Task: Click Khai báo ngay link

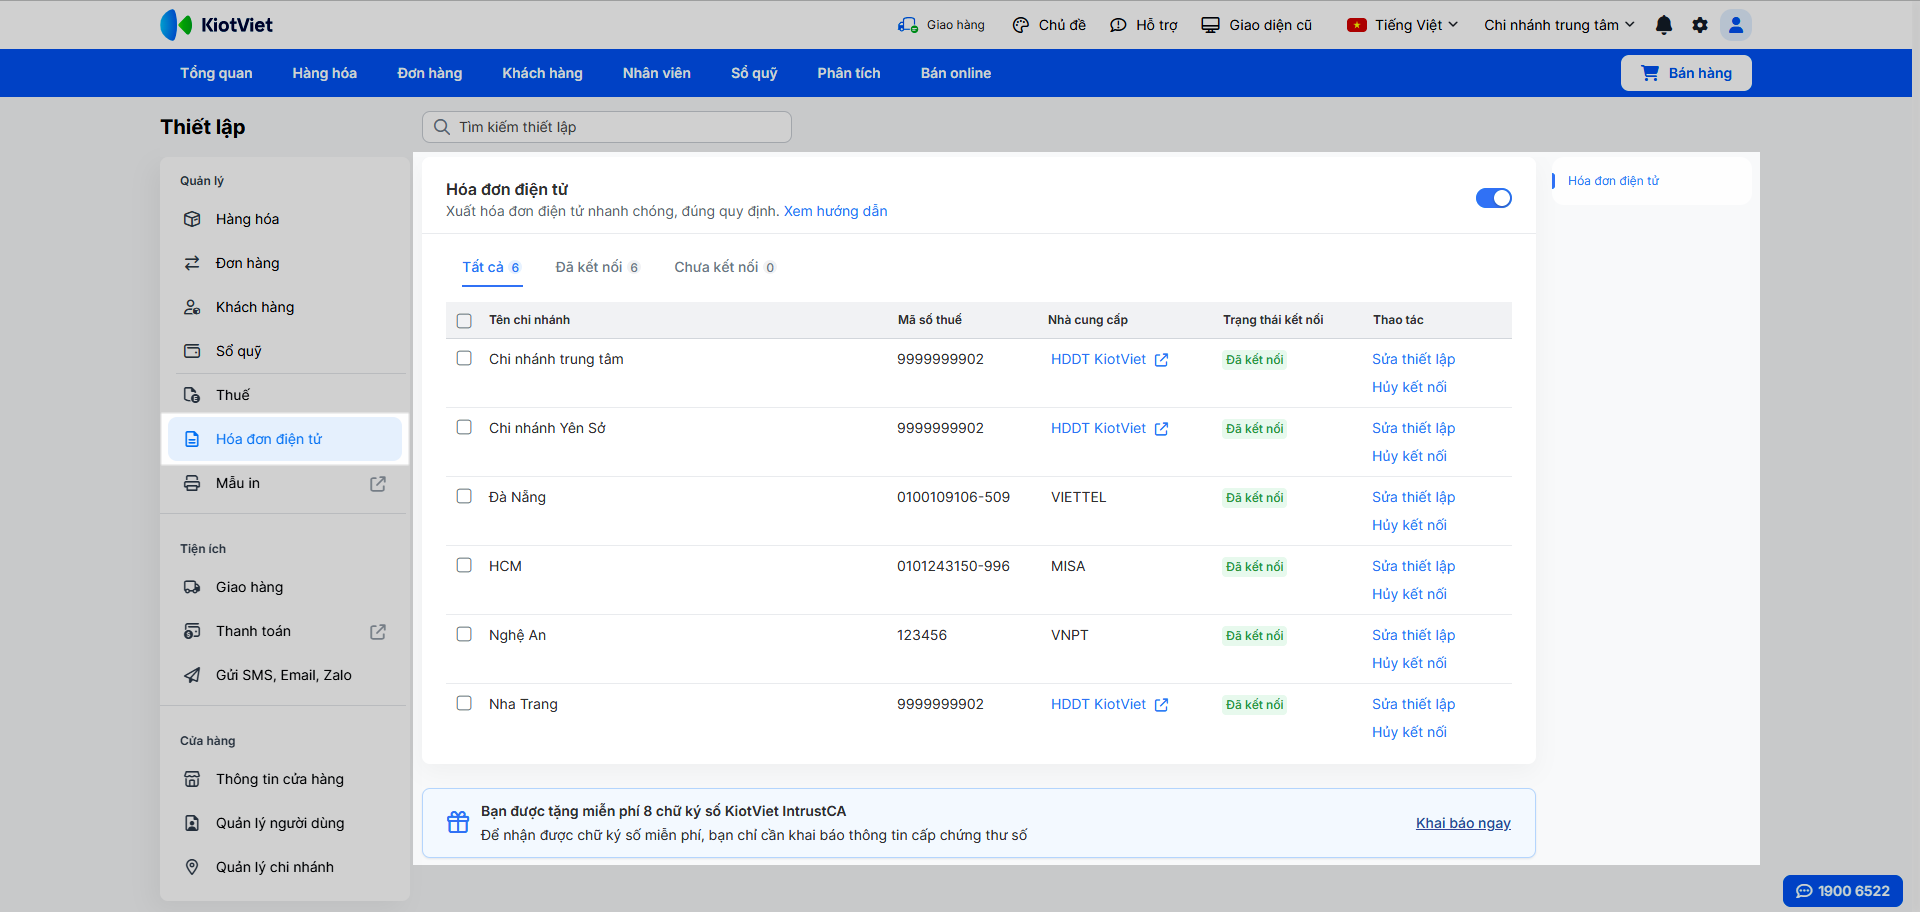Action: 1463,823
